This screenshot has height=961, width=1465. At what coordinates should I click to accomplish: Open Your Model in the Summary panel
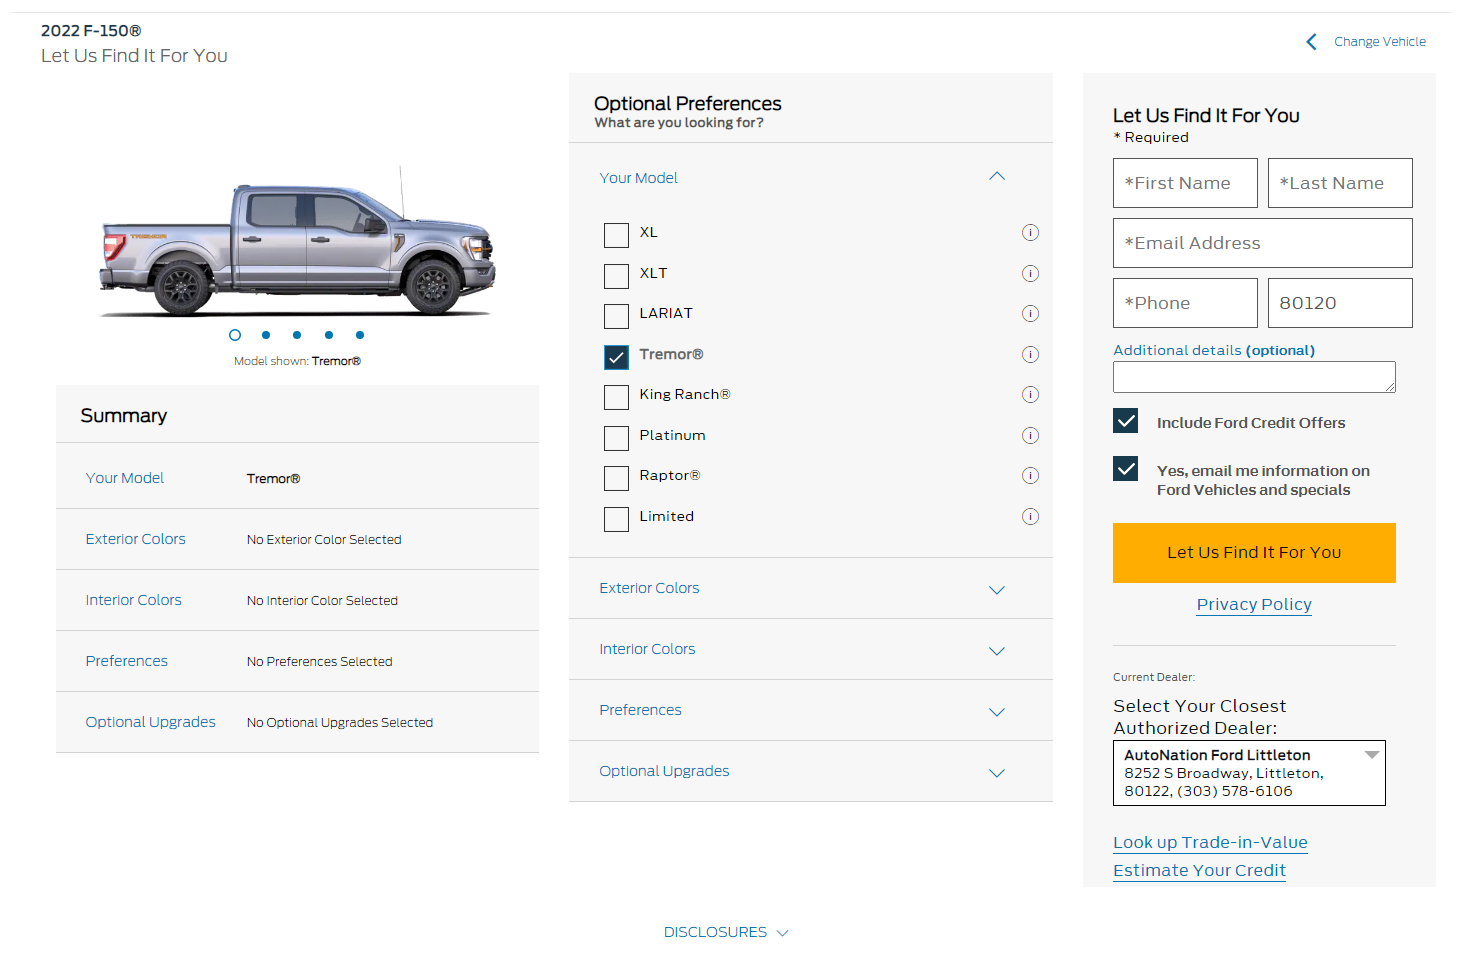pyautogui.click(x=125, y=478)
